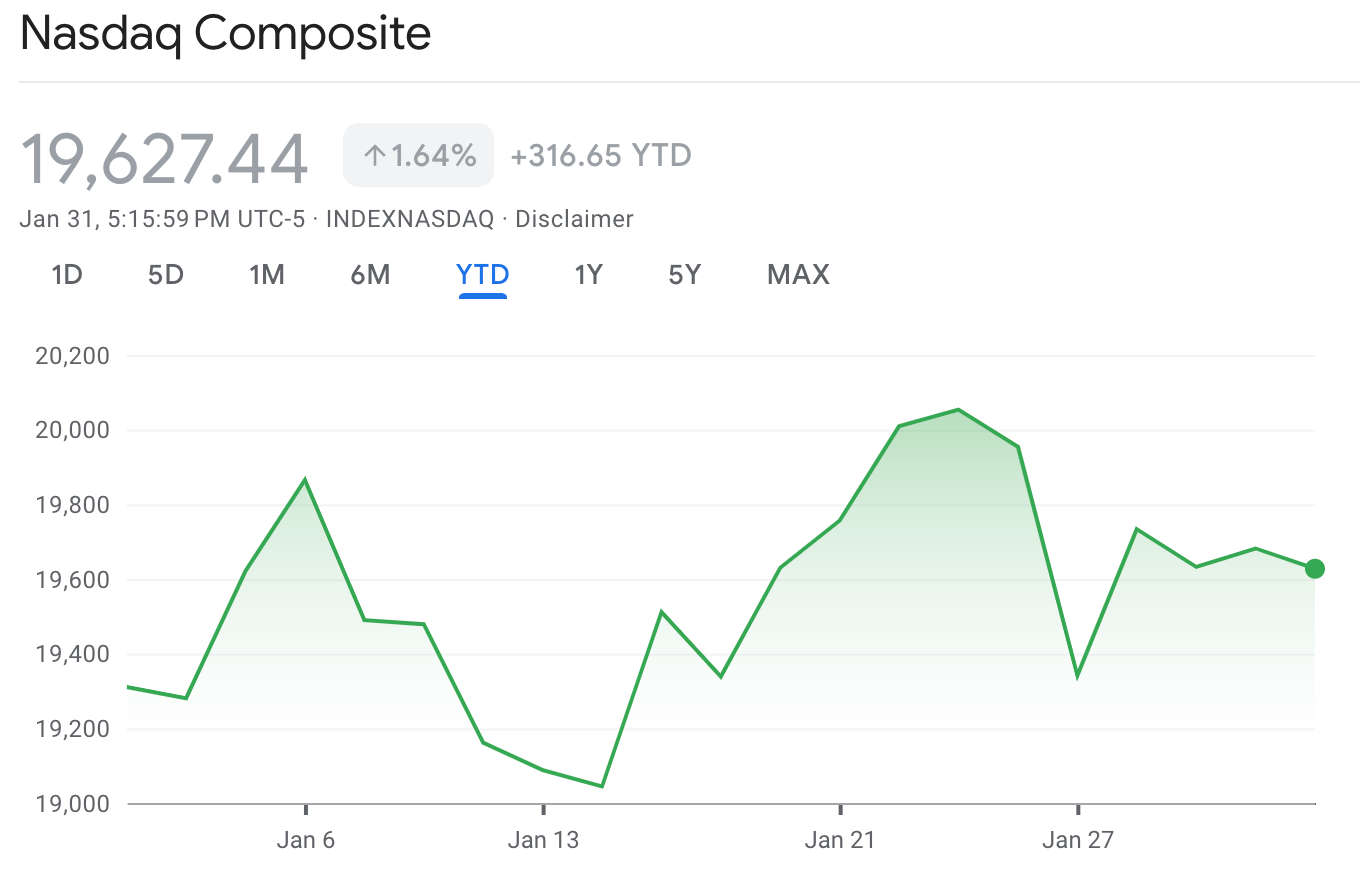This screenshot has width=1360, height=876.
Task: Click the green endpoint dot on the chart
Action: [1315, 569]
